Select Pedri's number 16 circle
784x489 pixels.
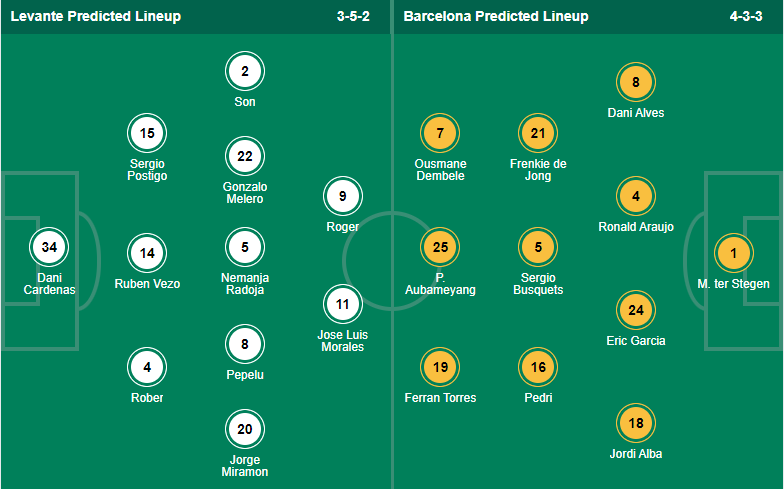click(x=538, y=367)
